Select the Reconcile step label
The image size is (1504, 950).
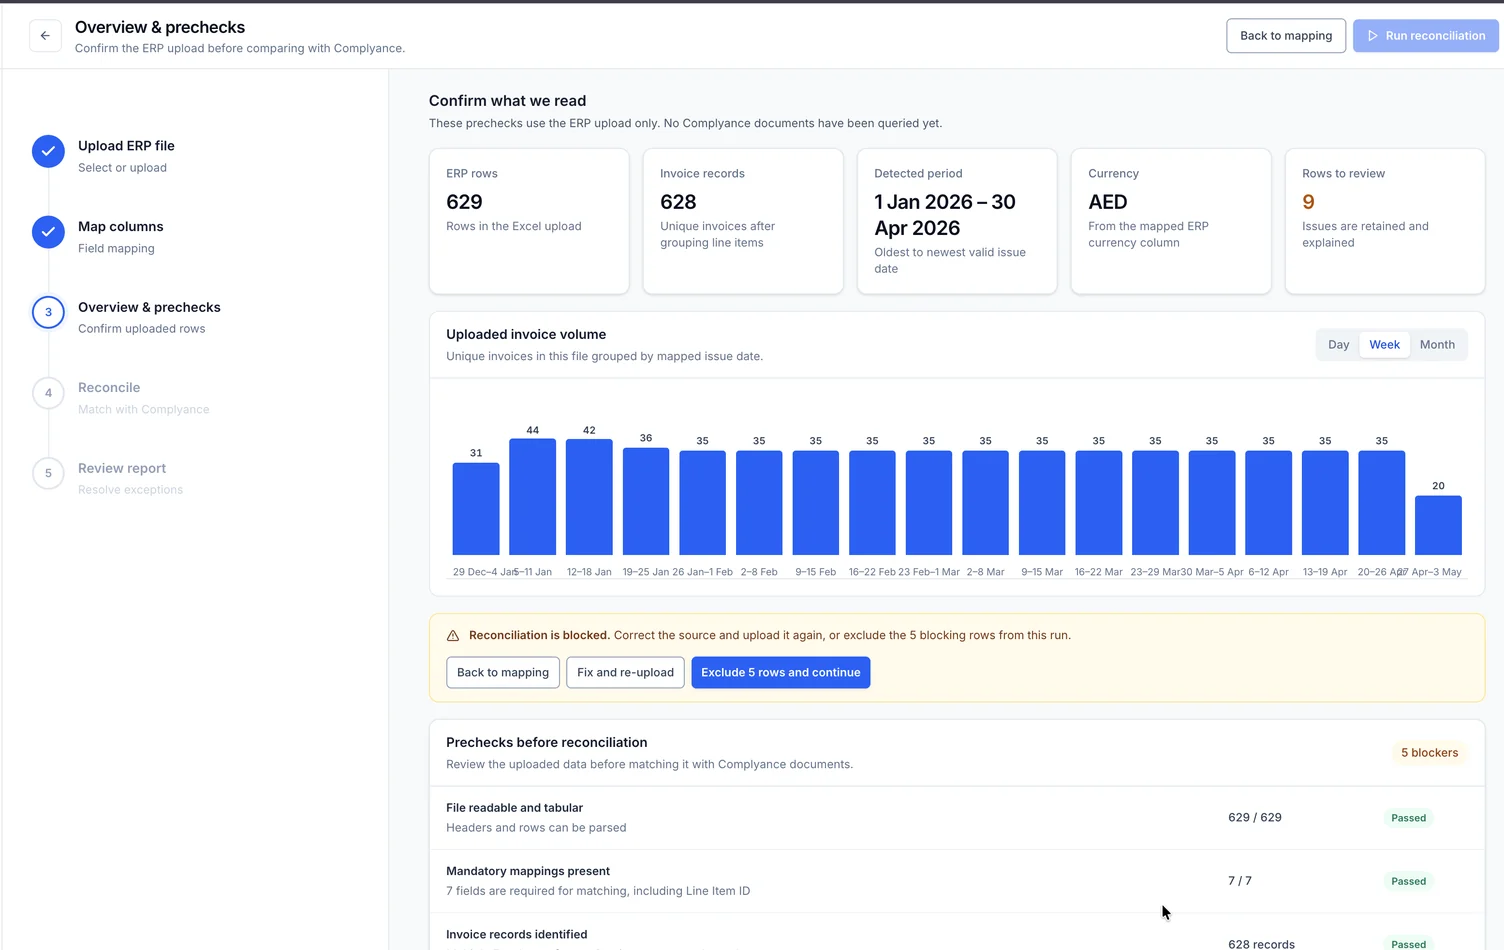point(109,388)
